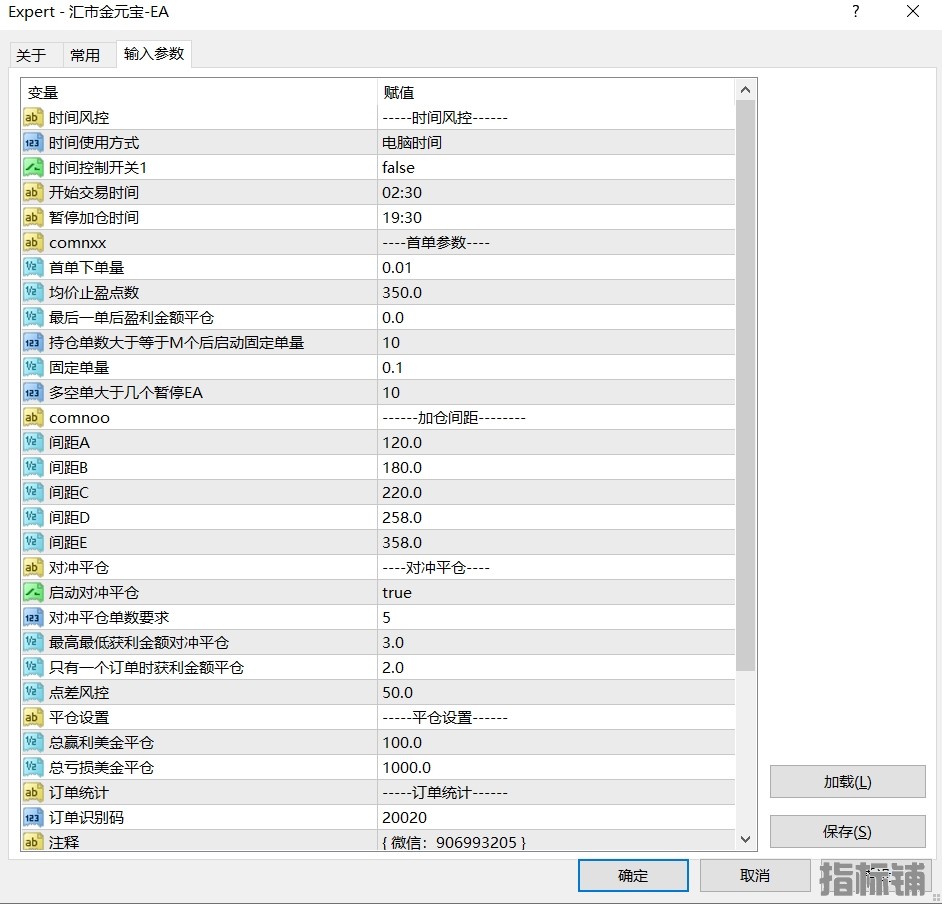Click the integer icon beside 时间使用方式

click(x=33, y=143)
